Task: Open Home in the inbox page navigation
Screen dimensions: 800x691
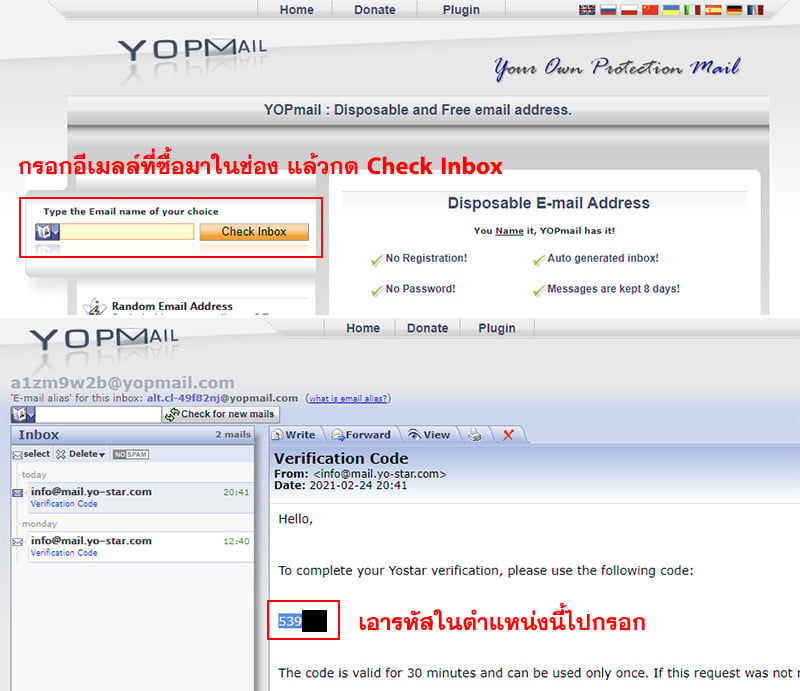Action: pyautogui.click(x=363, y=328)
